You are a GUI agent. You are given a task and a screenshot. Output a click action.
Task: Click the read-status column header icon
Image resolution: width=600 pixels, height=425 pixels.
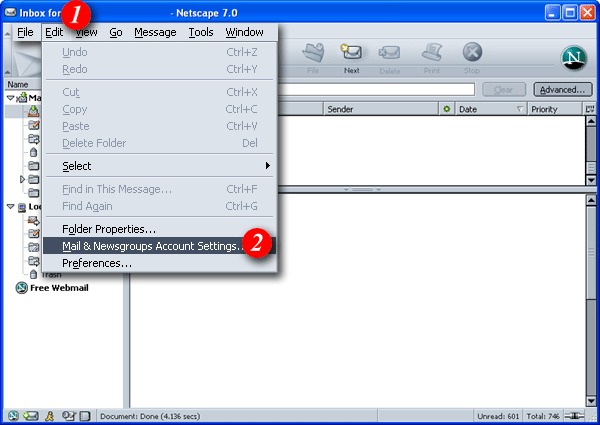tap(447, 109)
